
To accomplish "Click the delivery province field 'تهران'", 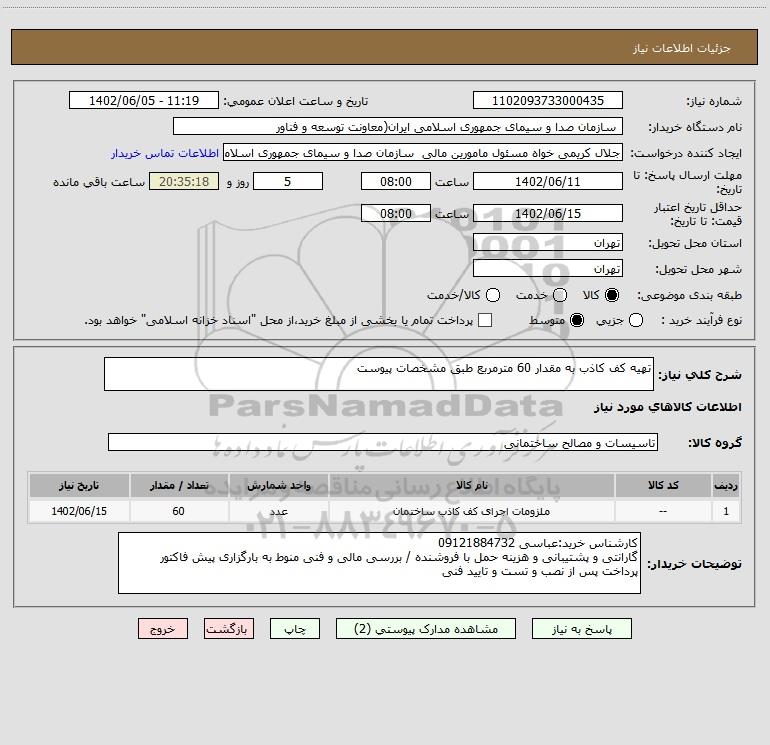I will (x=548, y=243).
